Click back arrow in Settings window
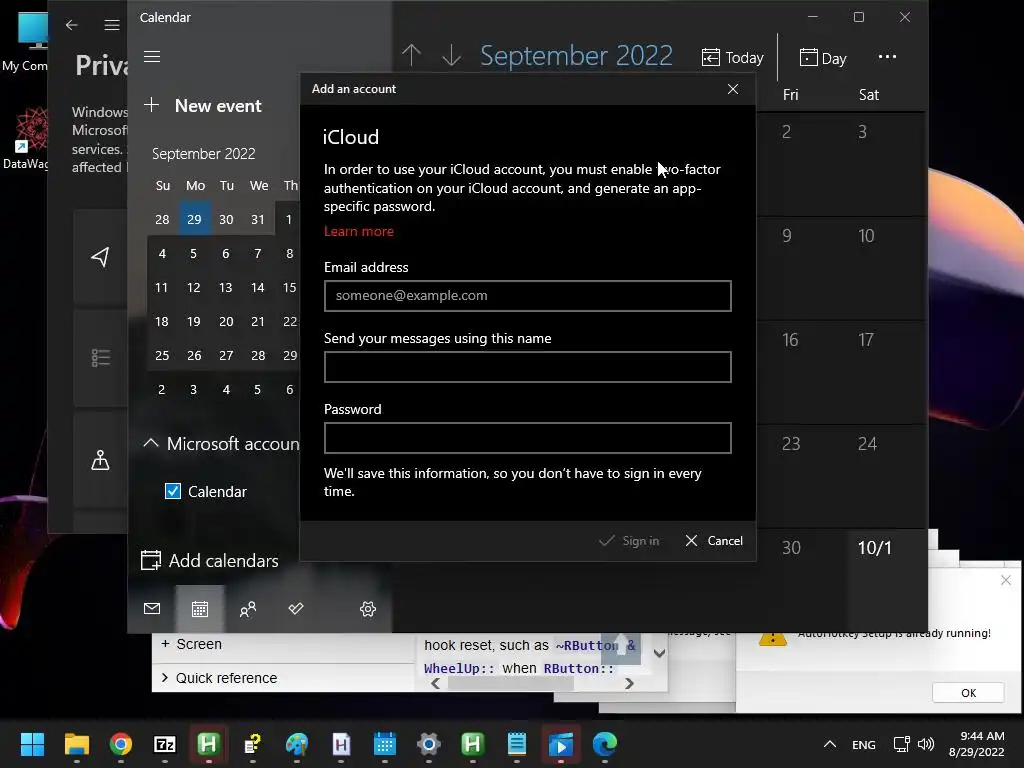The width and height of the screenshot is (1024, 768). [72, 25]
